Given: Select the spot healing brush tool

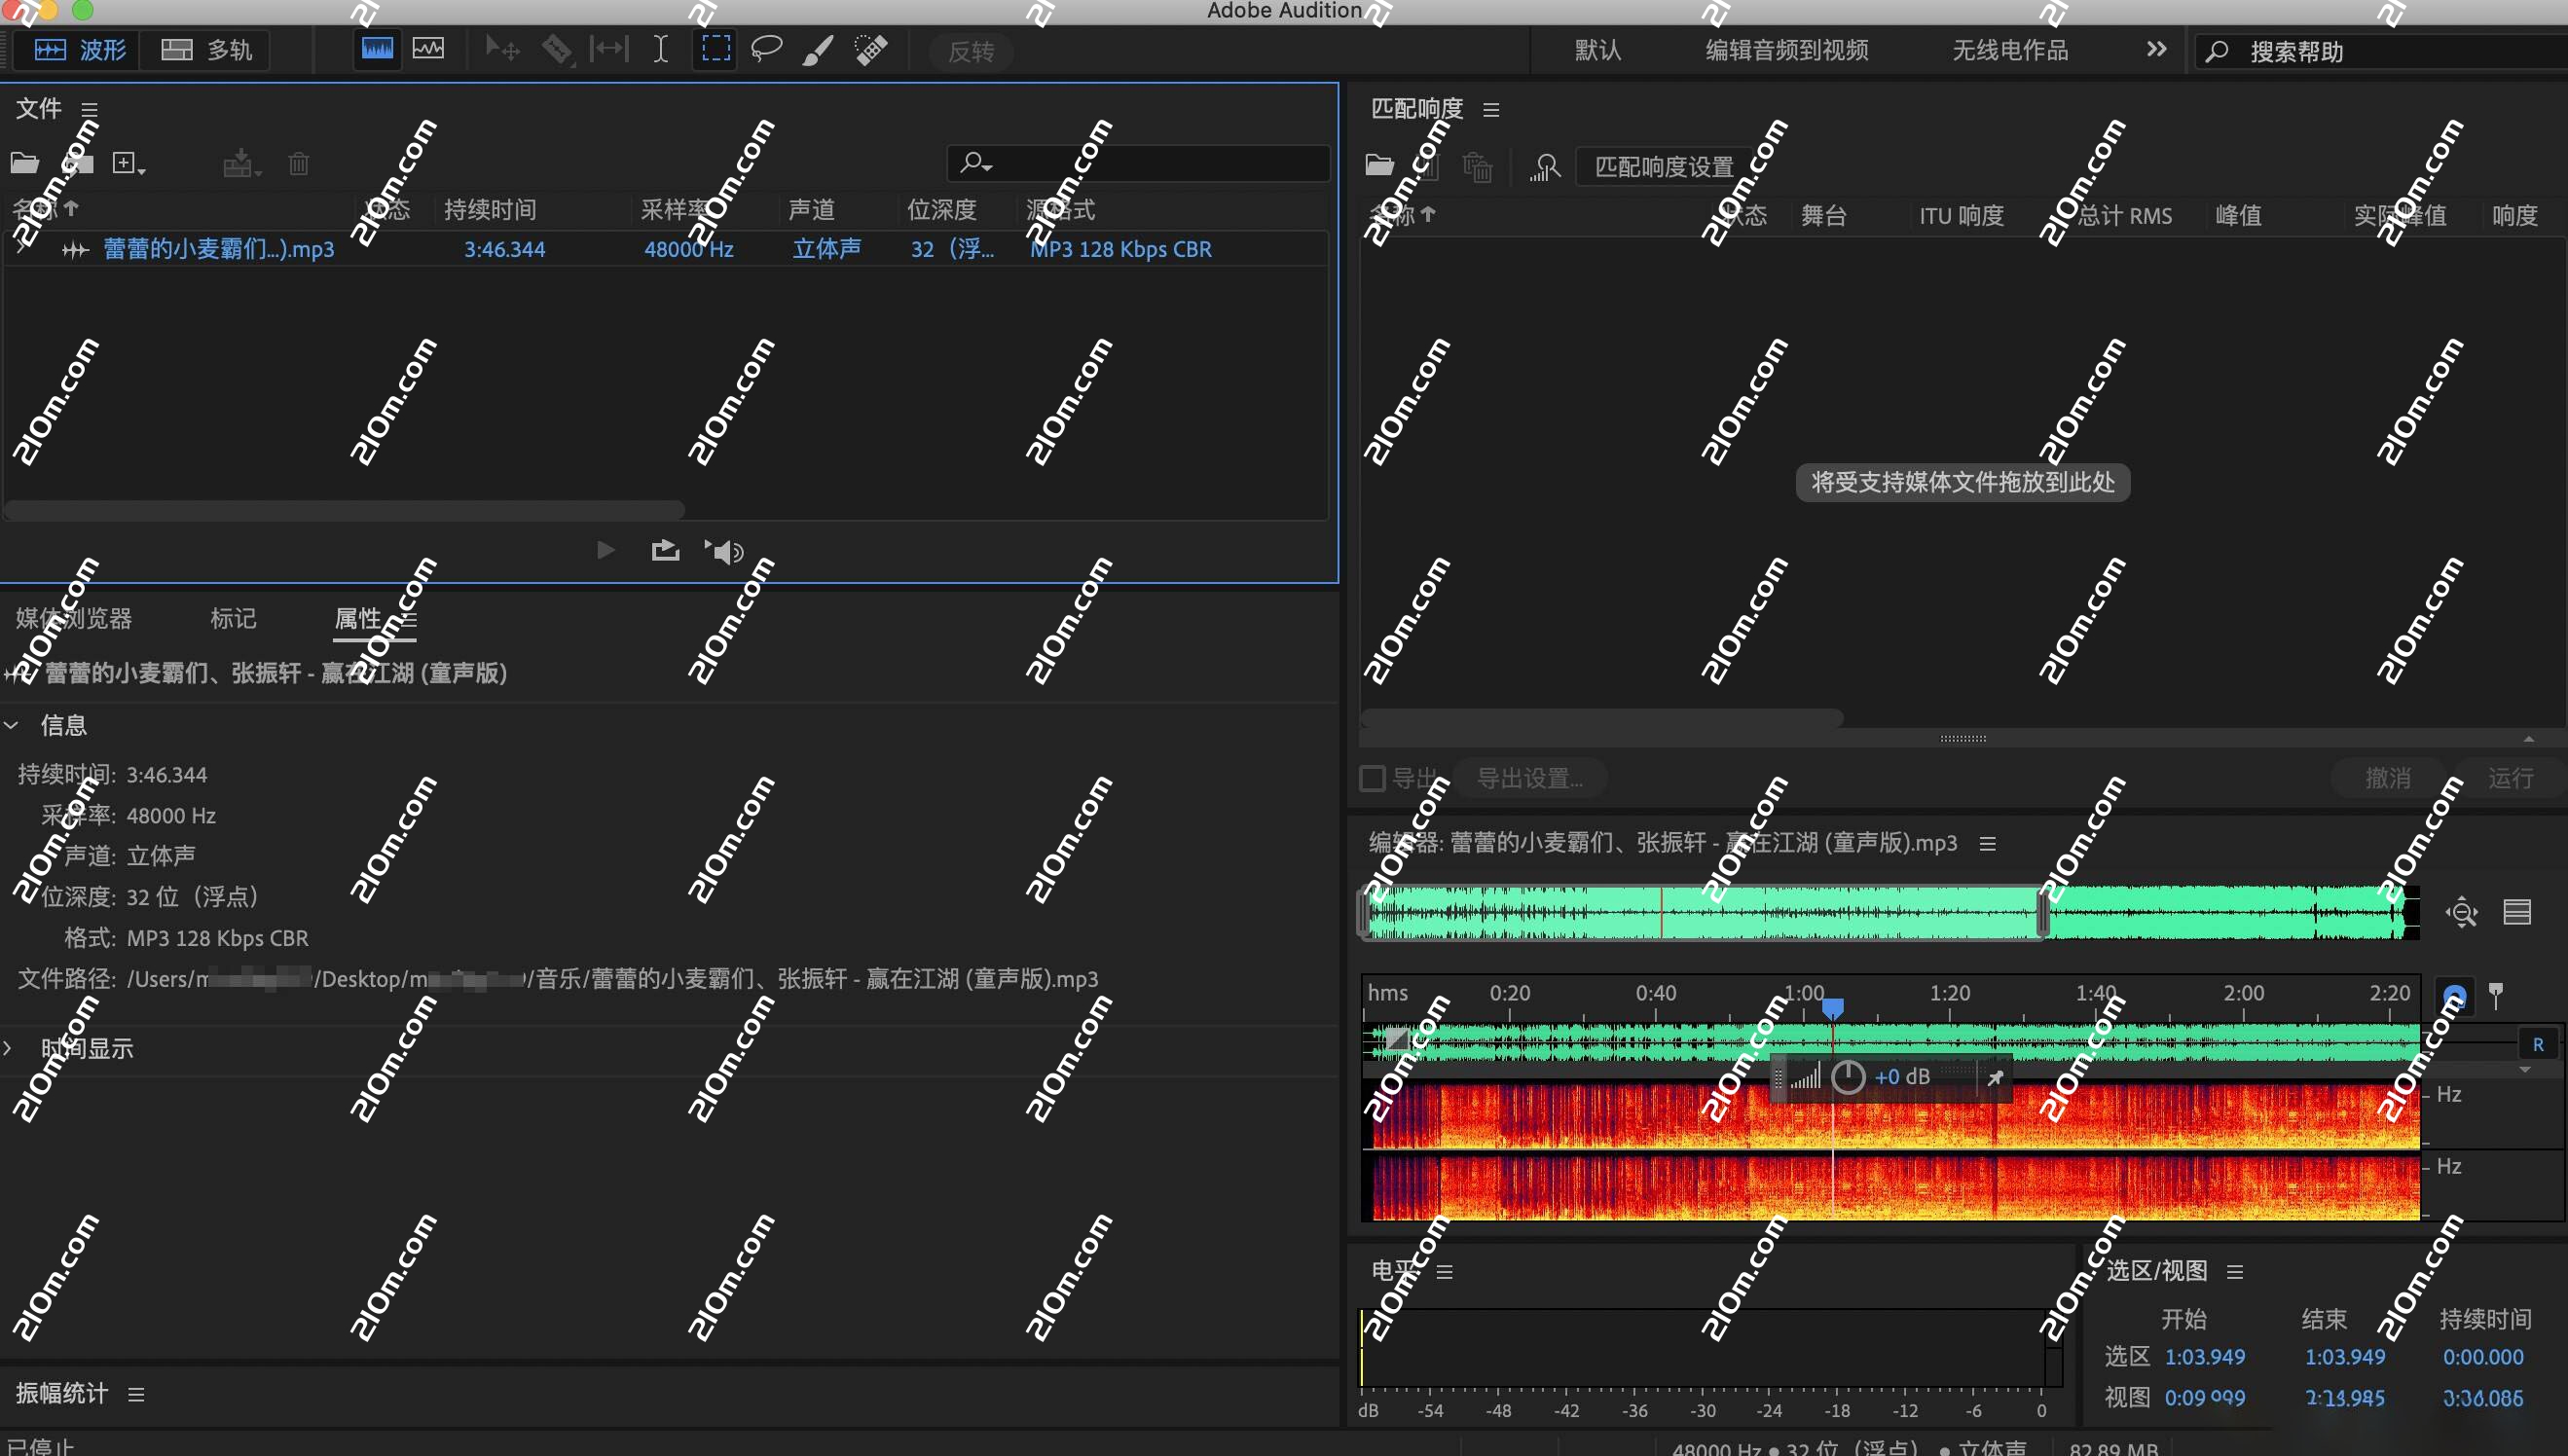Looking at the screenshot, I should 870,48.
